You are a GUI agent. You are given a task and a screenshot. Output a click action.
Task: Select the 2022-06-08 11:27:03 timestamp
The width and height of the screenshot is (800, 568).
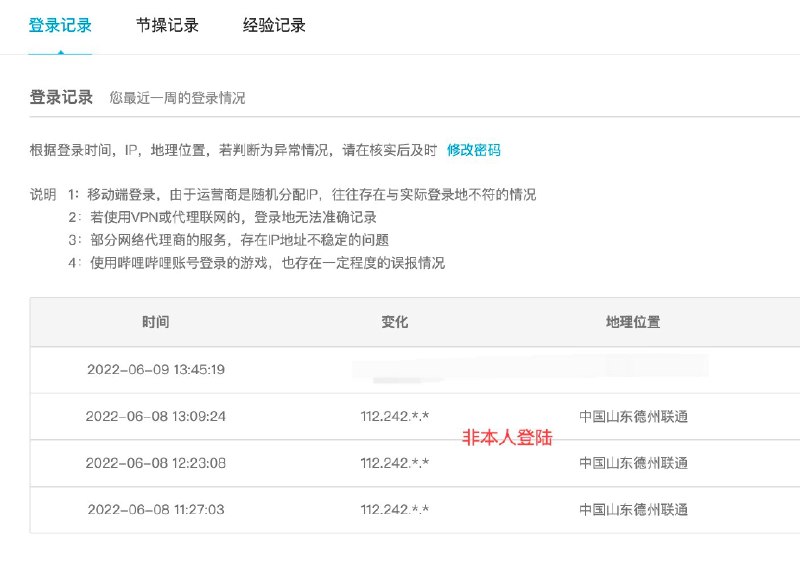click(x=155, y=509)
